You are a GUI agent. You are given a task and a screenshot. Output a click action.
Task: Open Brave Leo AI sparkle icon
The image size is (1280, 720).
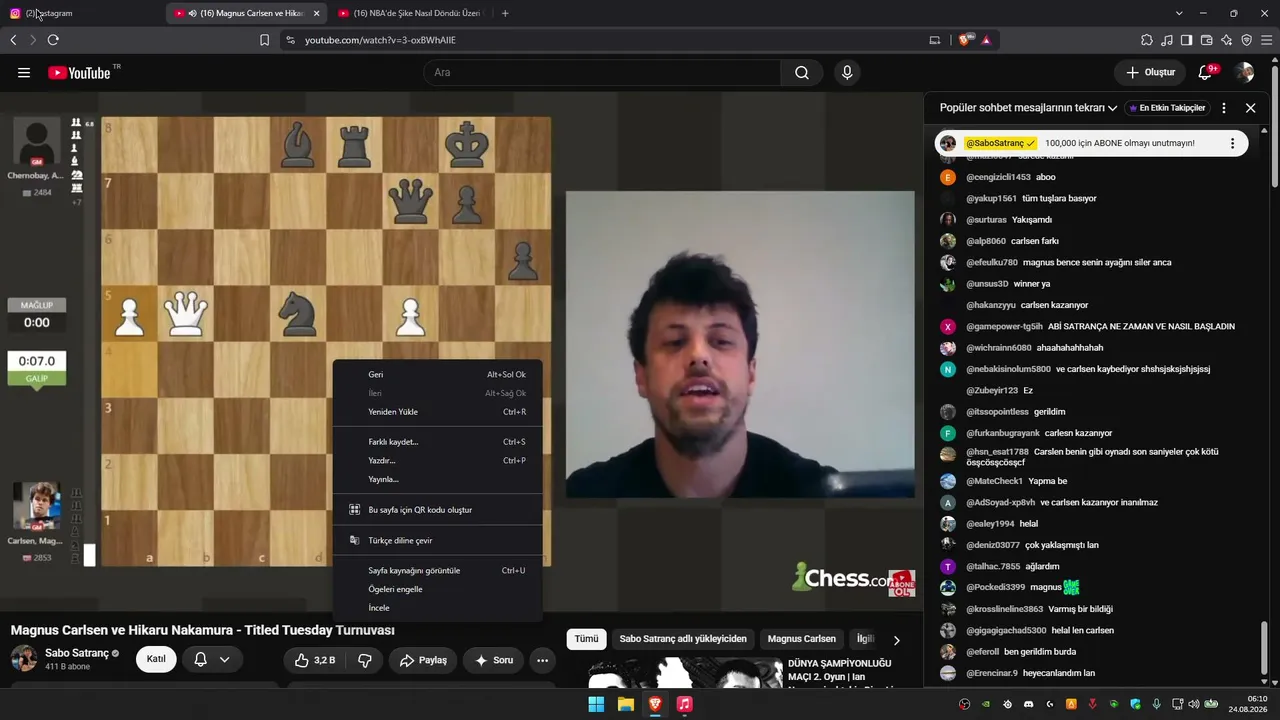(1226, 40)
